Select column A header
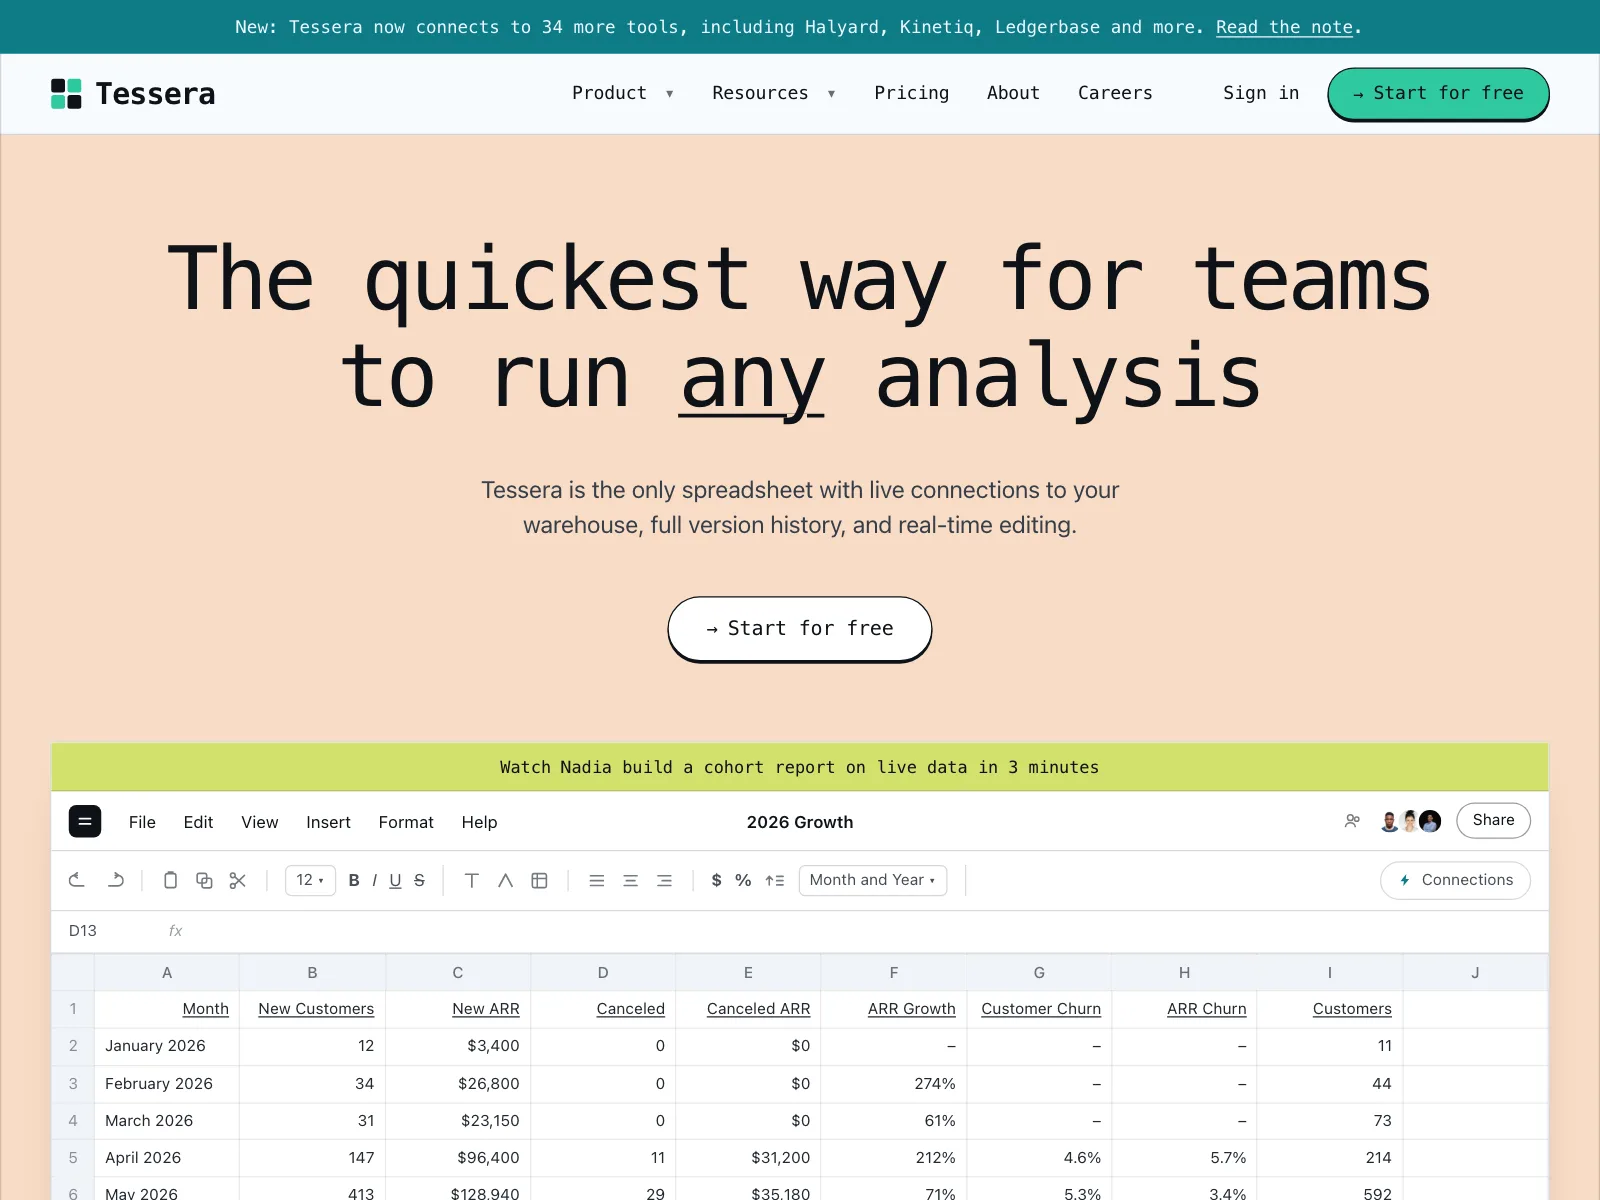The width and height of the screenshot is (1600, 1200). point(167,972)
